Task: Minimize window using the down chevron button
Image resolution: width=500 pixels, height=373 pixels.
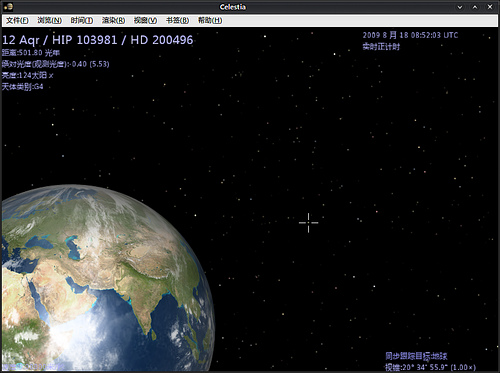Action: click(460, 7)
